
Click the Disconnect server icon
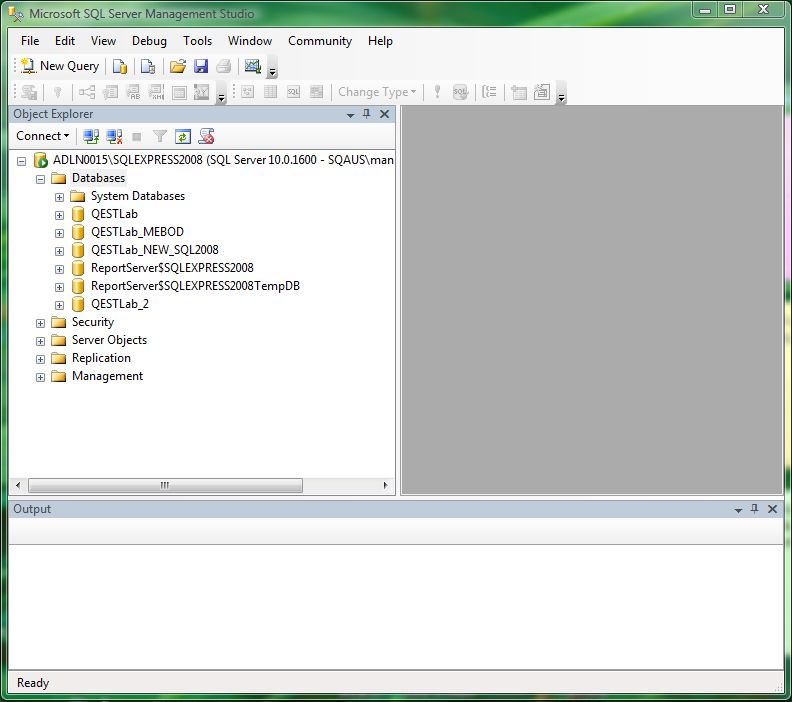[114, 136]
